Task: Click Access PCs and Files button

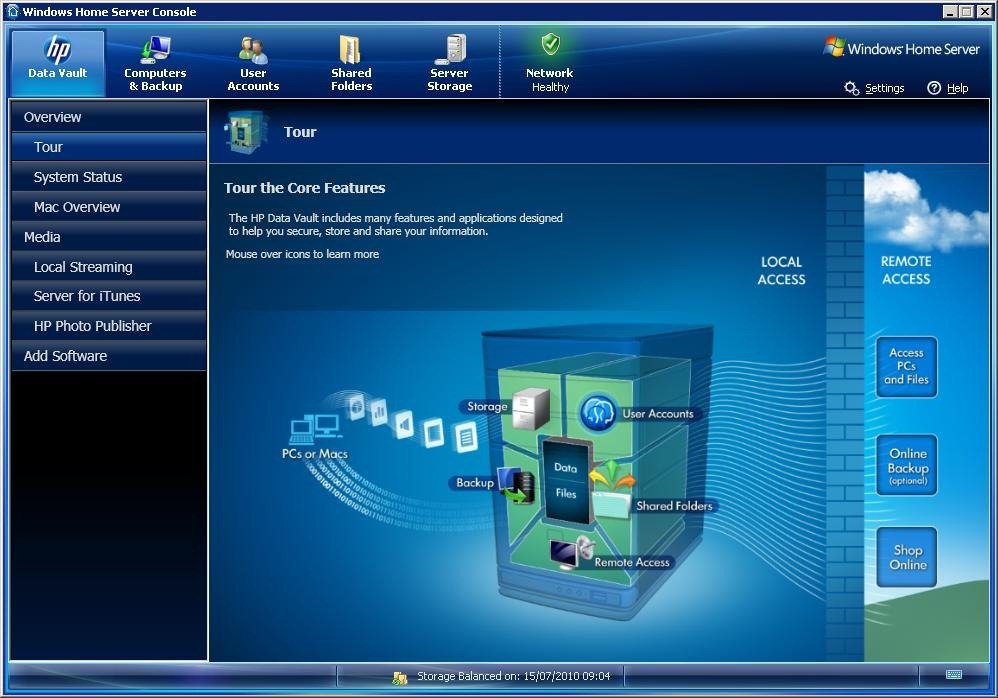Action: pyautogui.click(x=906, y=366)
